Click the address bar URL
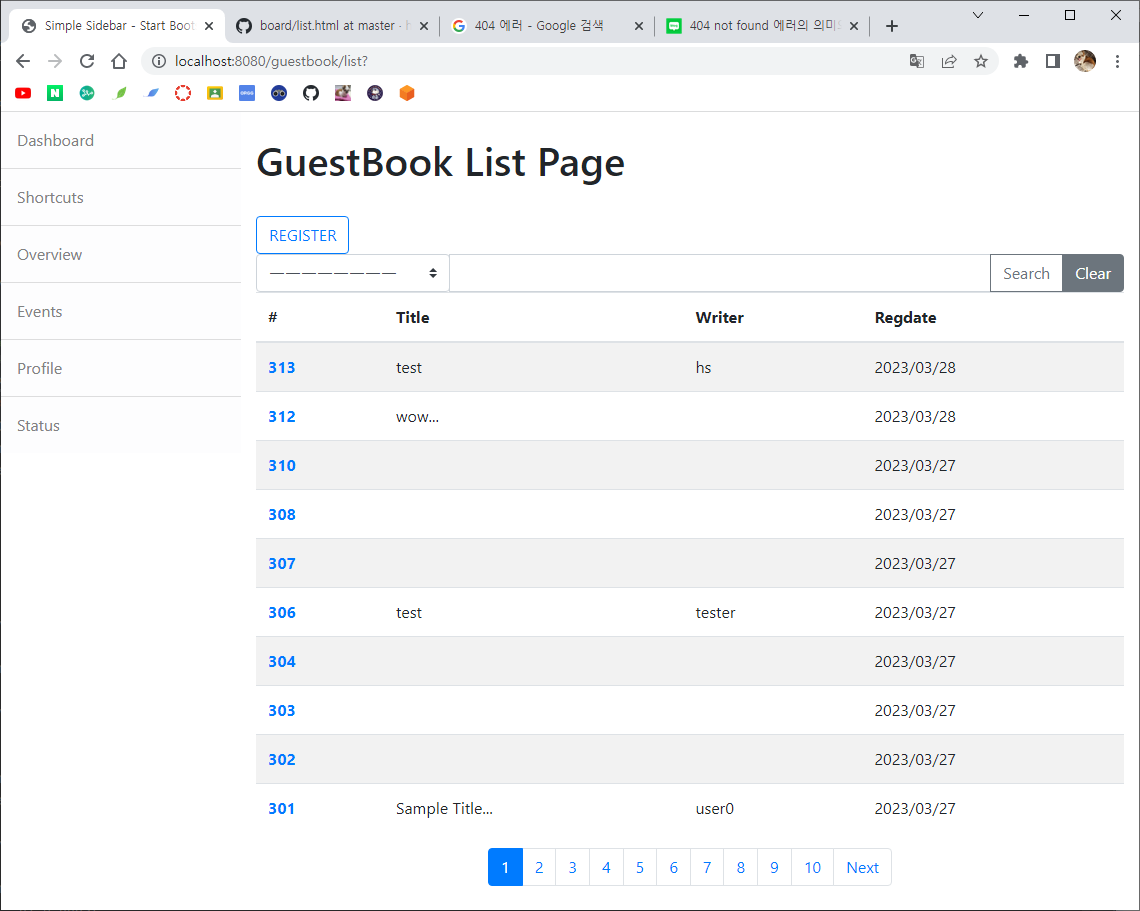The height and width of the screenshot is (911, 1140). 271,61
